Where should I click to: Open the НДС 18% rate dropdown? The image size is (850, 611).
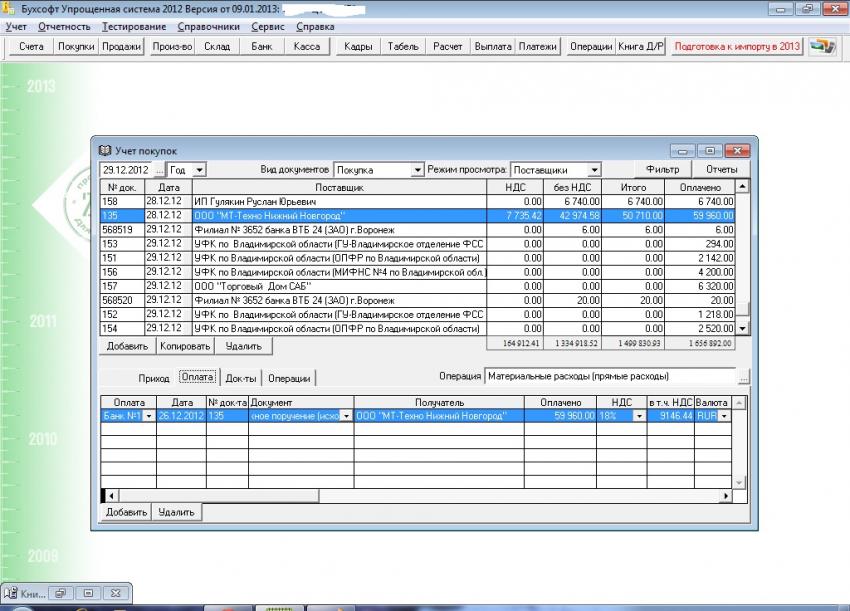638,416
